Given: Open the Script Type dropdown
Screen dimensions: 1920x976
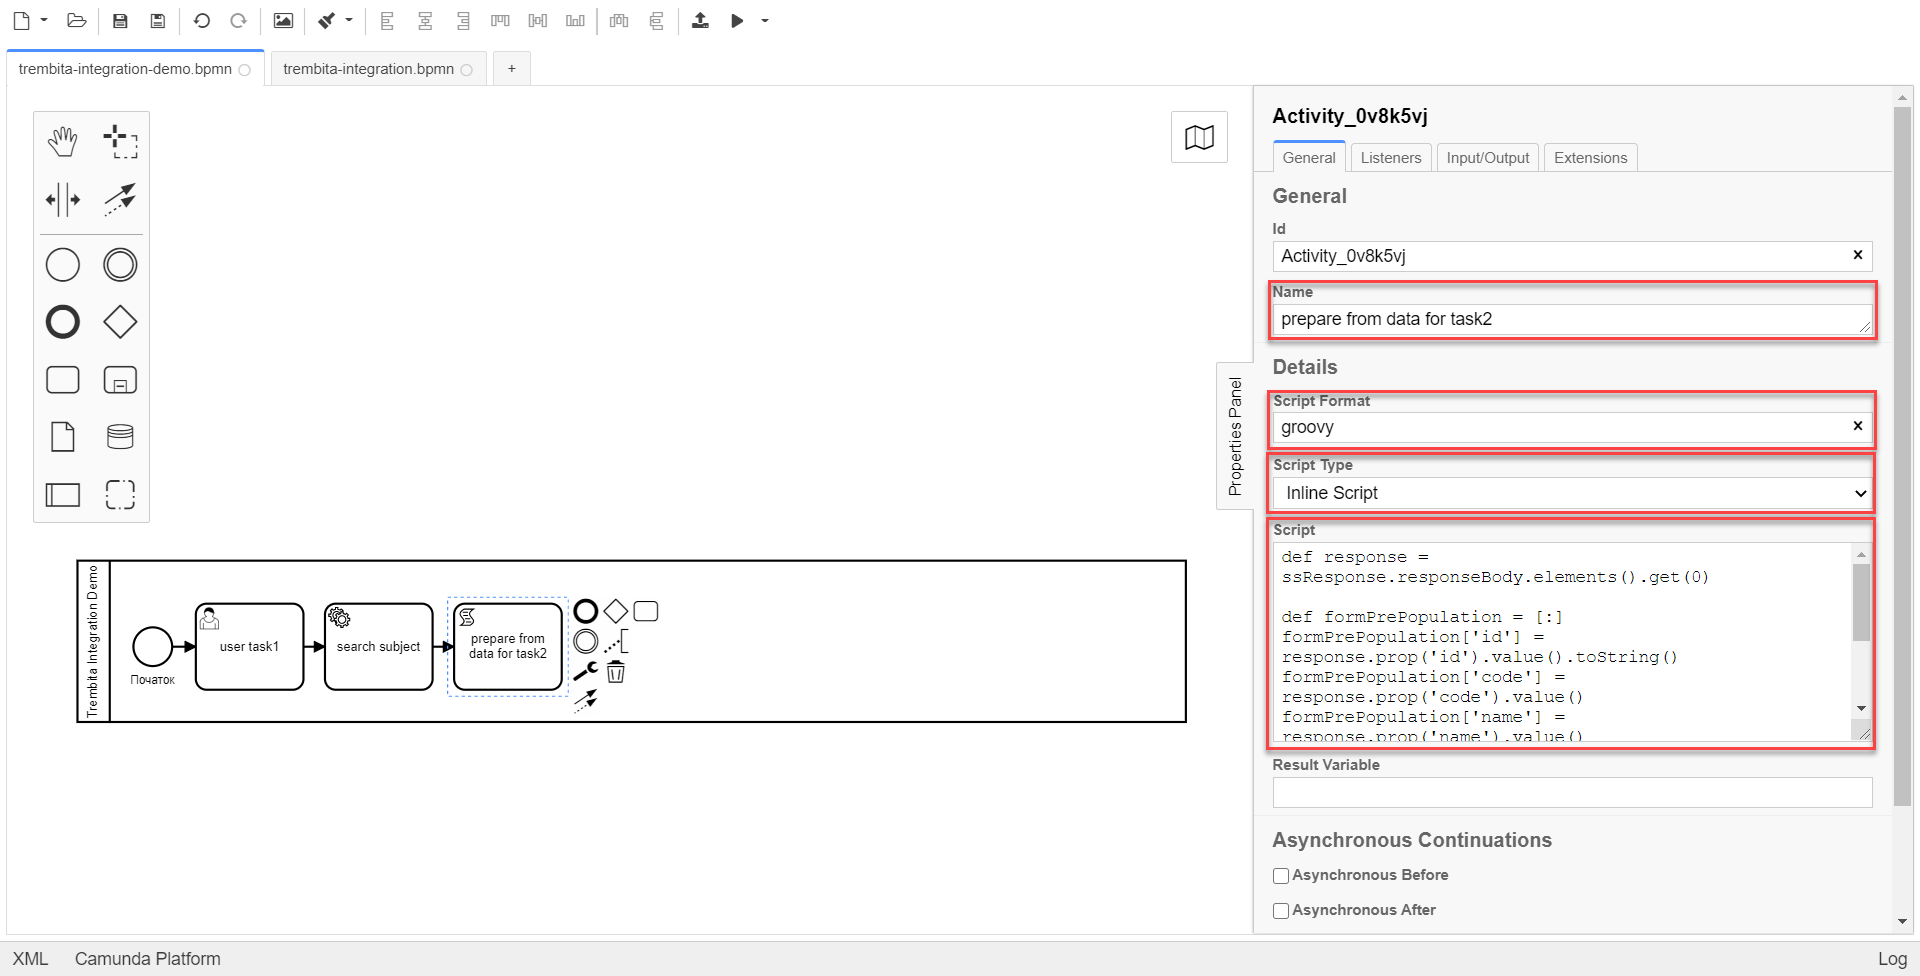Looking at the screenshot, I should coord(1572,493).
